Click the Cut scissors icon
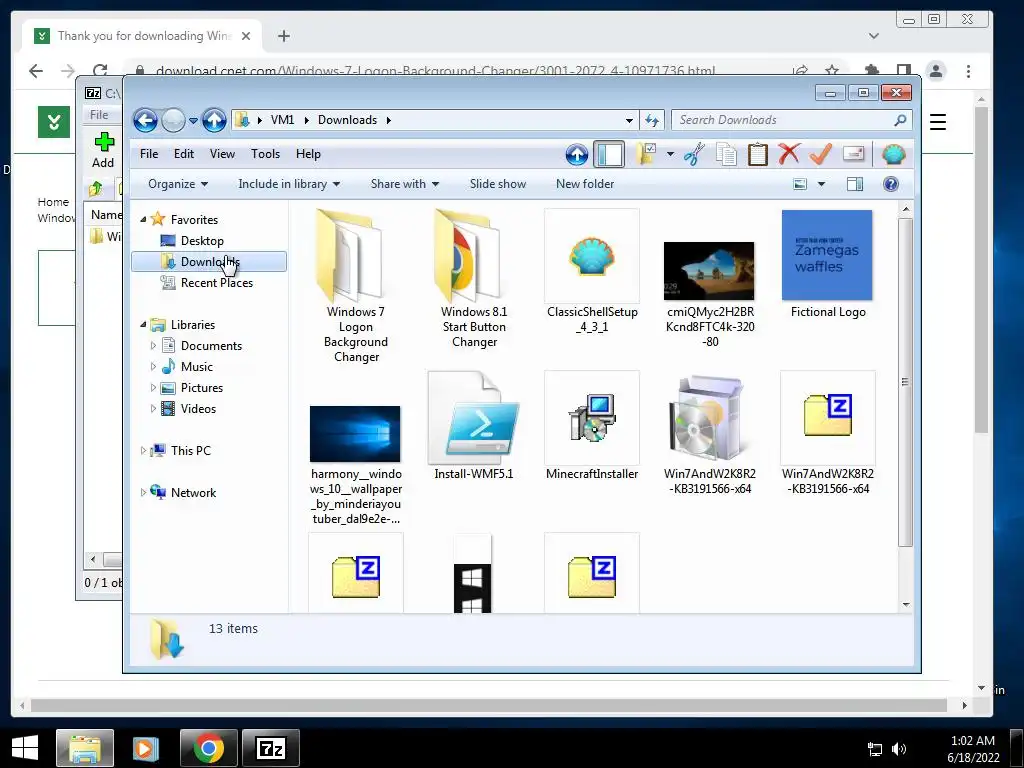The width and height of the screenshot is (1024, 768). click(694, 155)
